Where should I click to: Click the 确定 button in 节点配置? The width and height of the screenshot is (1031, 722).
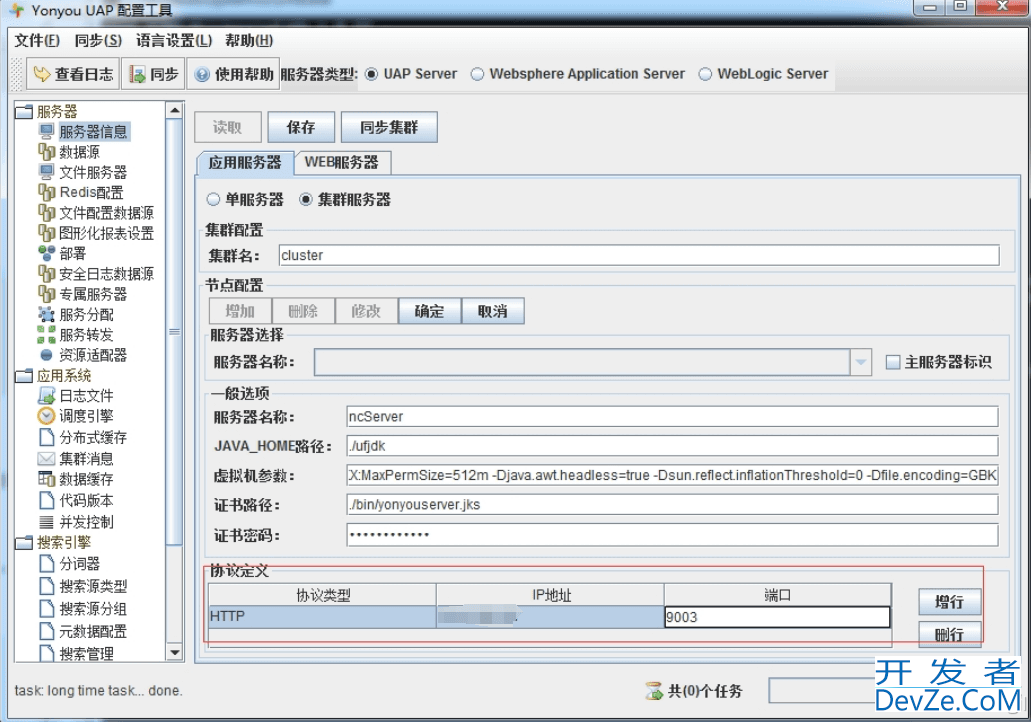point(429,311)
